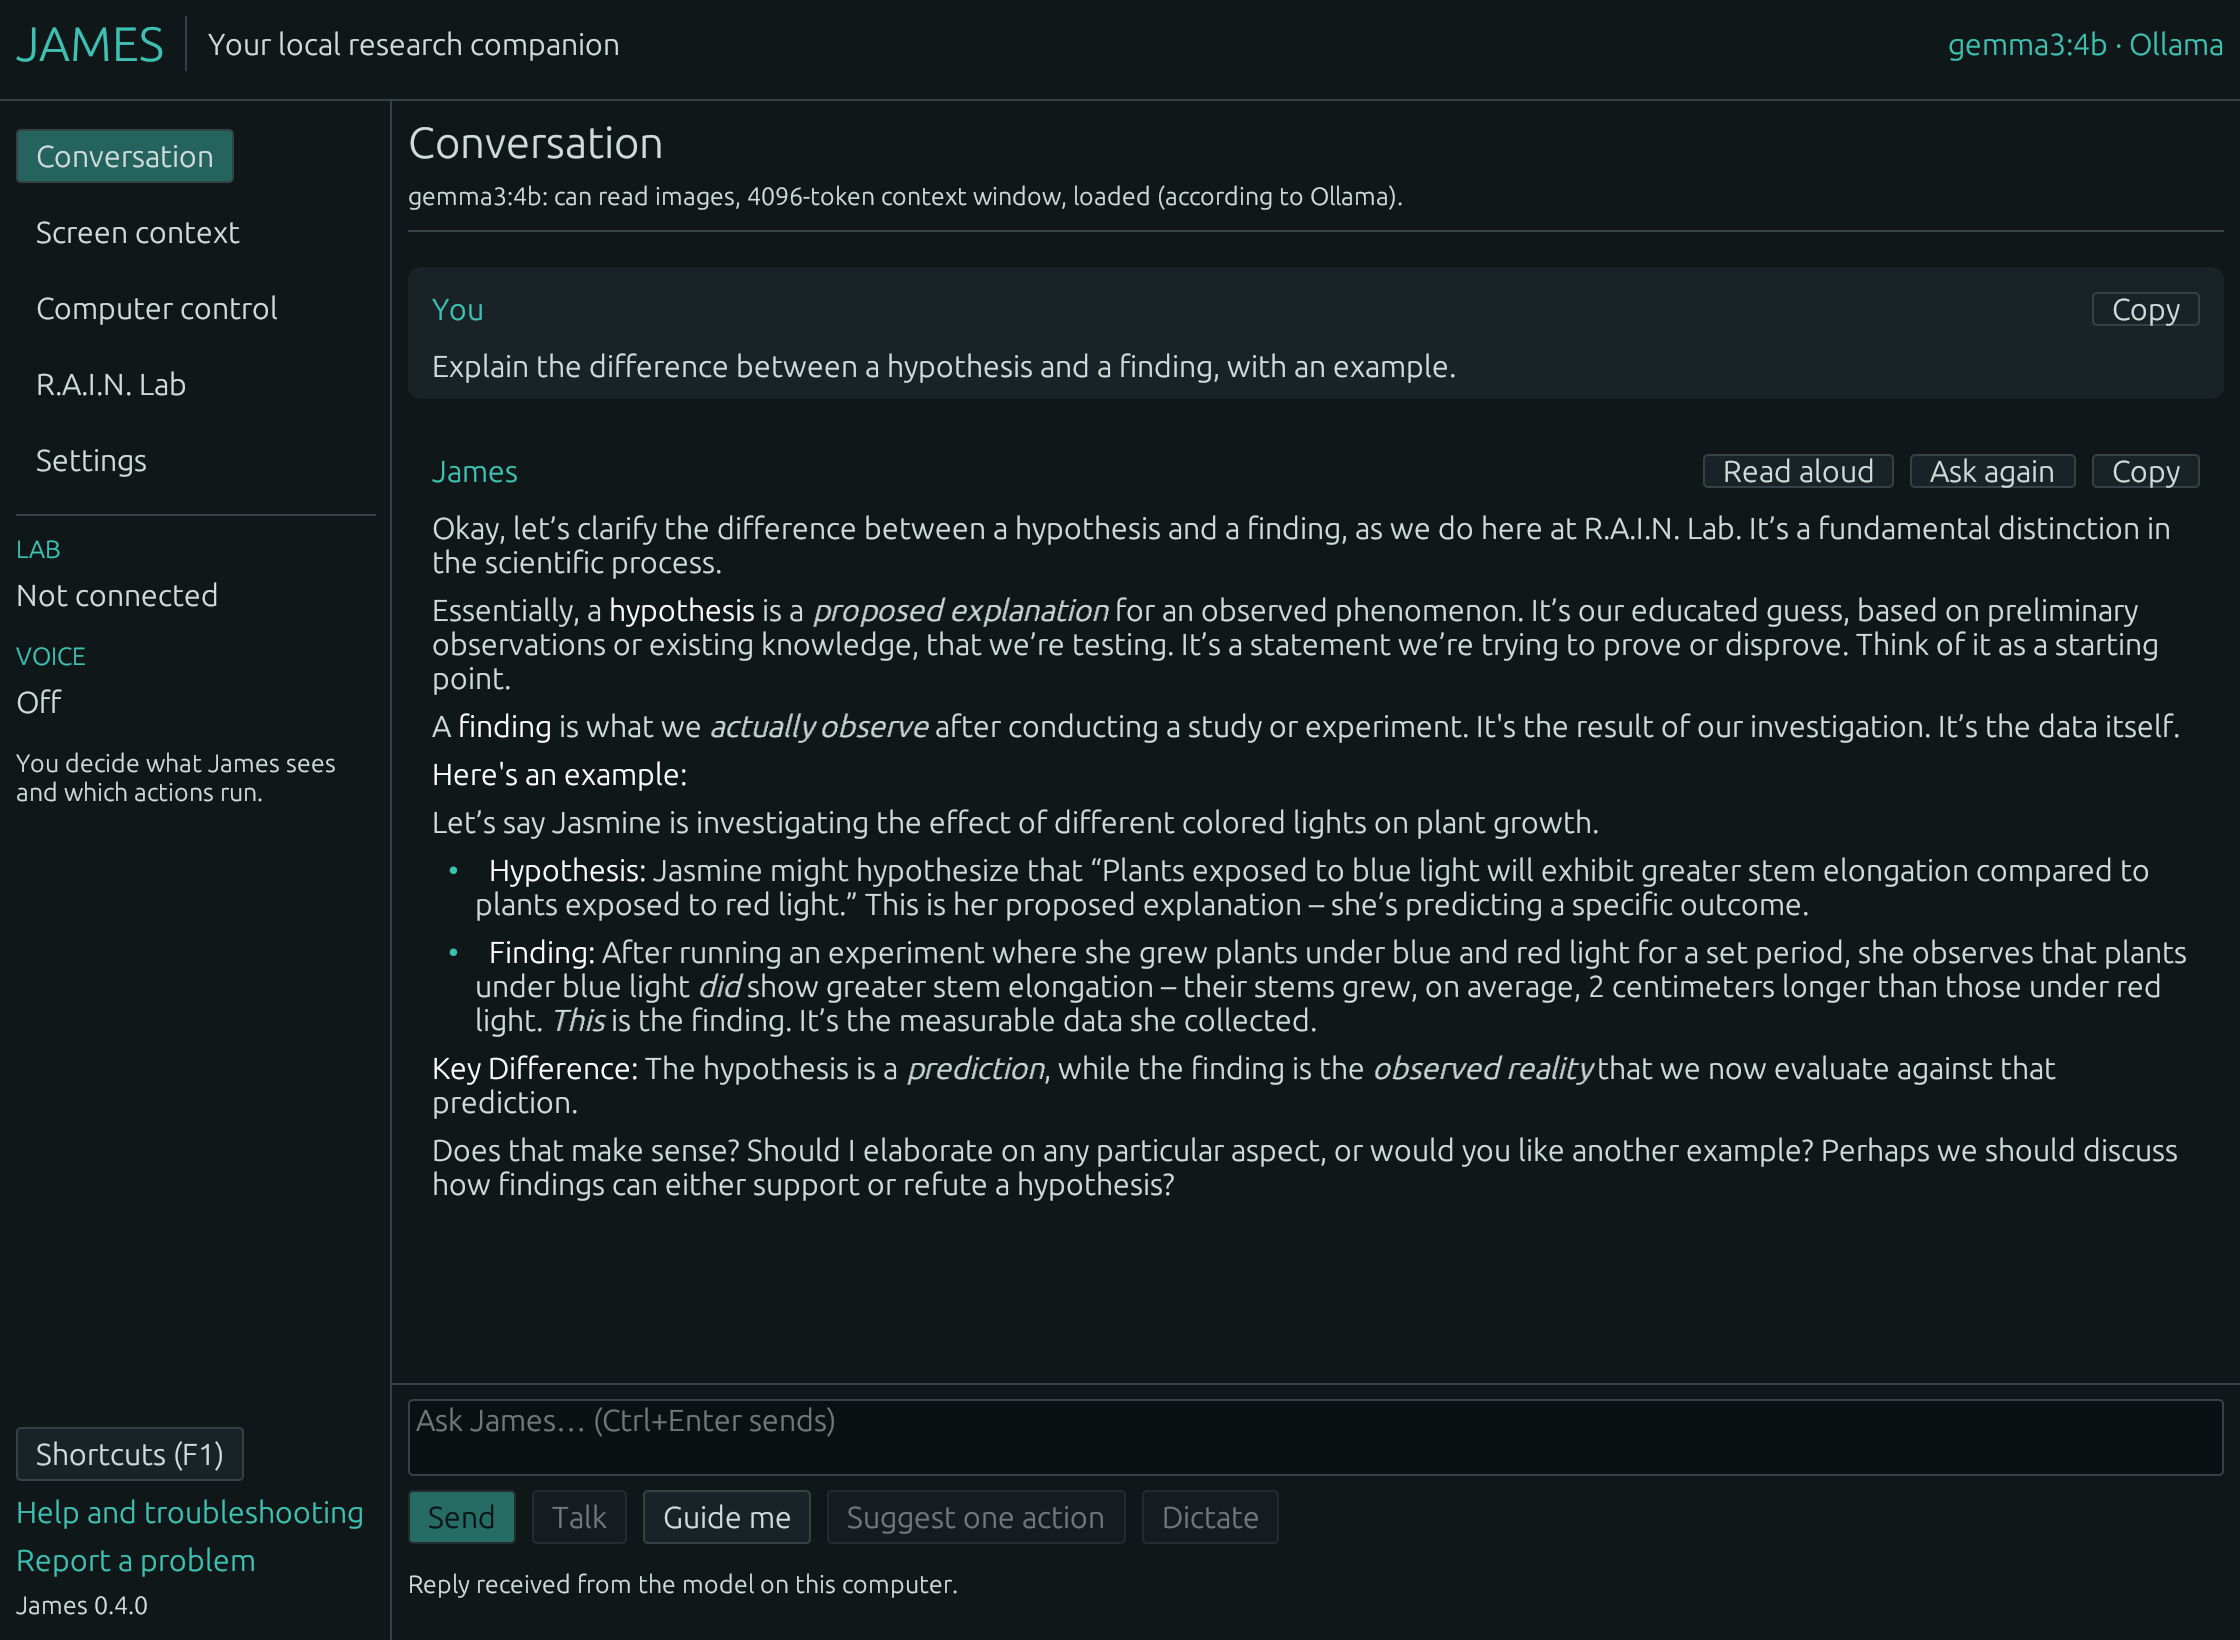The height and width of the screenshot is (1640, 2240).
Task: Click the 'Here's an example:' line
Action: click(x=560, y=774)
